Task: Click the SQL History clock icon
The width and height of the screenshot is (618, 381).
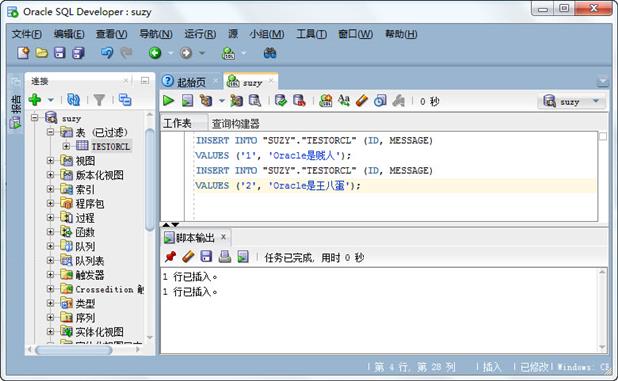Action: (380, 101)
